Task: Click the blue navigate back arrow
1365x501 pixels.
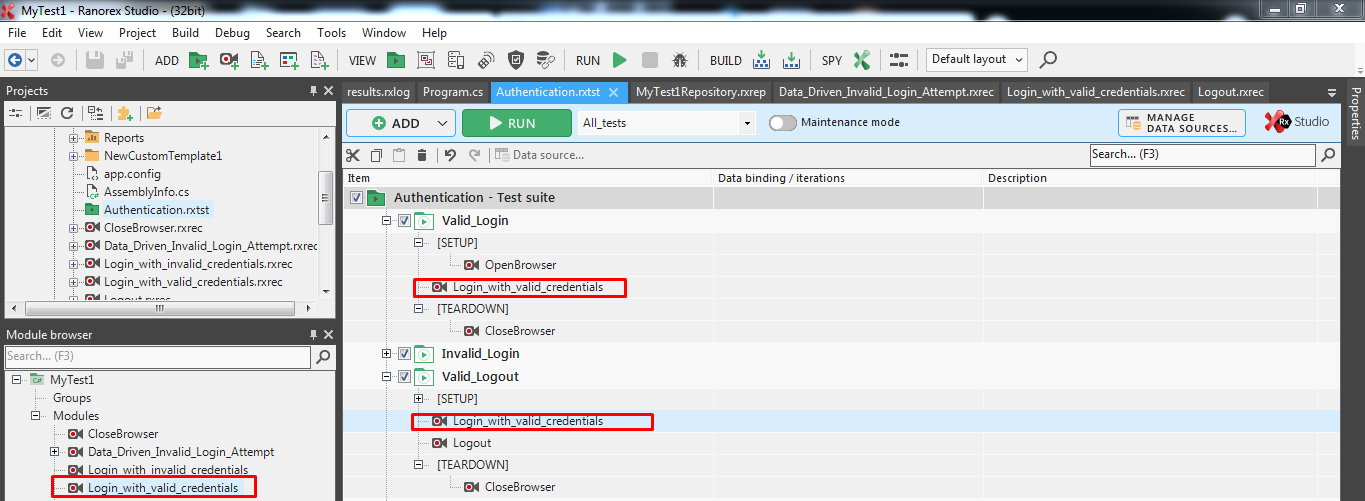Action: pos(15,60)
